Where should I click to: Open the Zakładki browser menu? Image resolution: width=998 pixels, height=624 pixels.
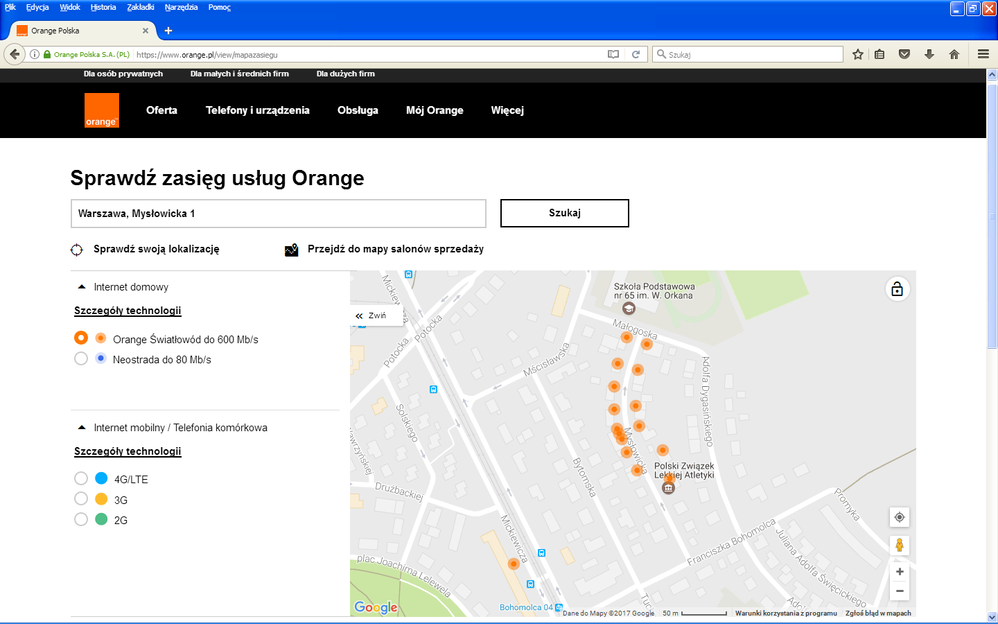138,7
